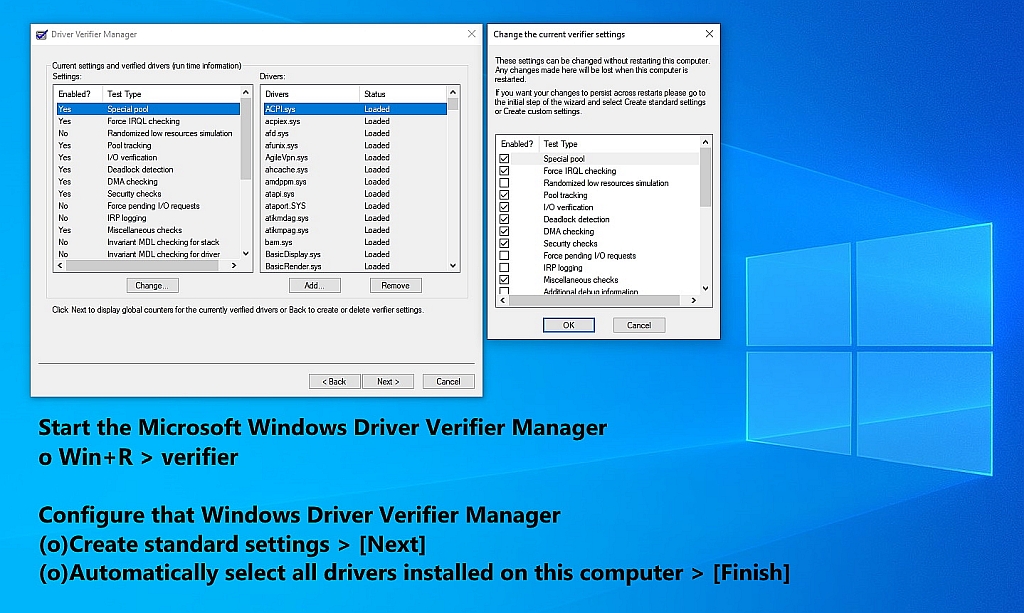Toggle the DMA checking checkbox
The image size is (1024, 613).
(504, 231)
